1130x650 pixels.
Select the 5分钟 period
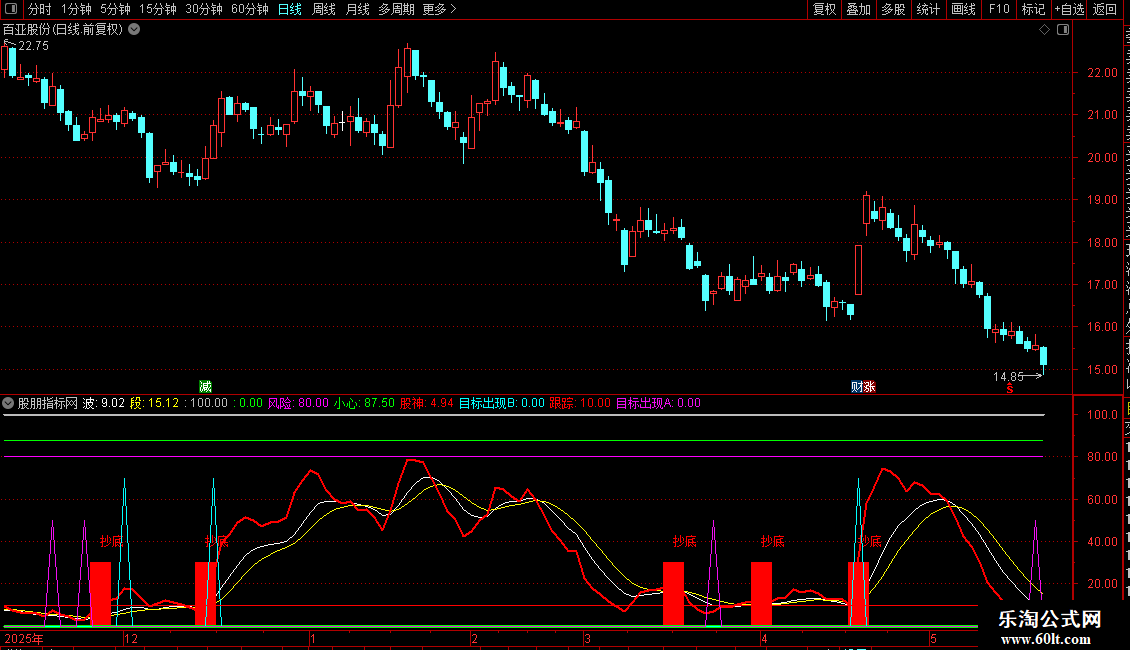[x=115, y=9]
